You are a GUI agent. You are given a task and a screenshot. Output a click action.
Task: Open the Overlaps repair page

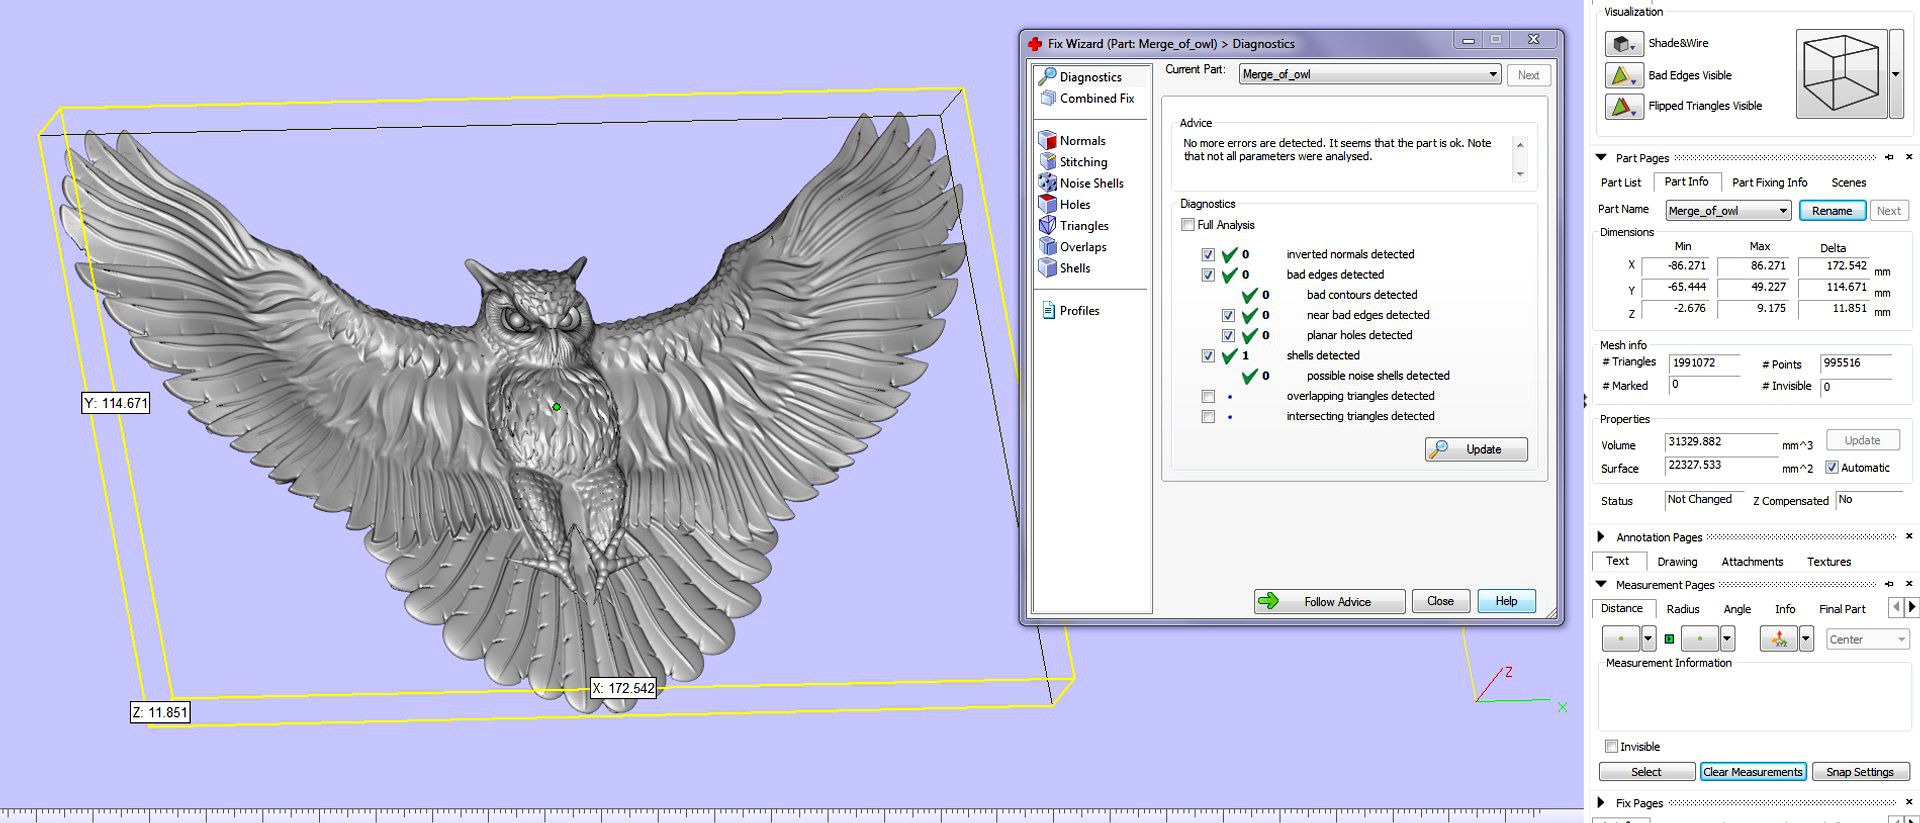click(1073, 247)
